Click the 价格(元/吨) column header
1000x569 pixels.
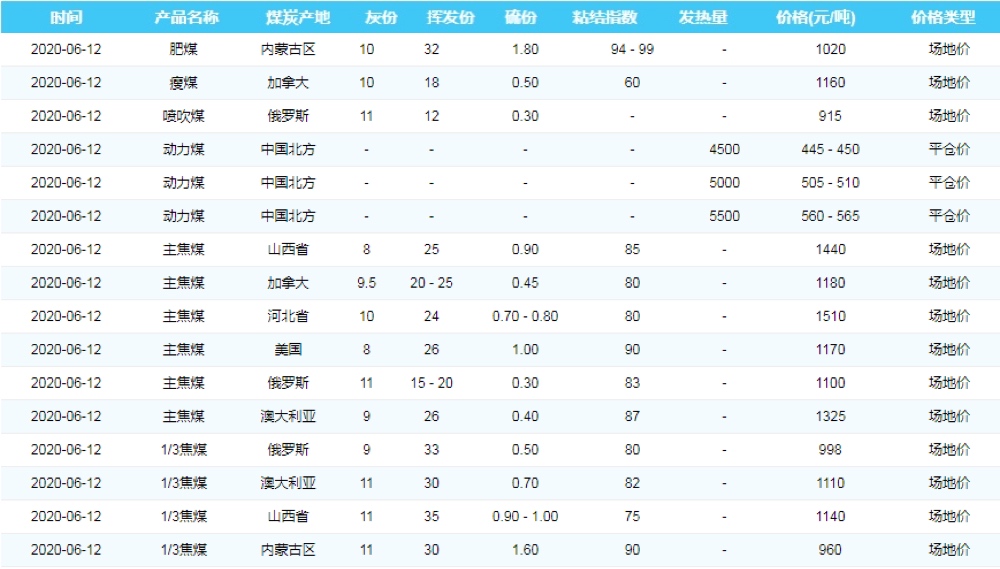(816, 18)
